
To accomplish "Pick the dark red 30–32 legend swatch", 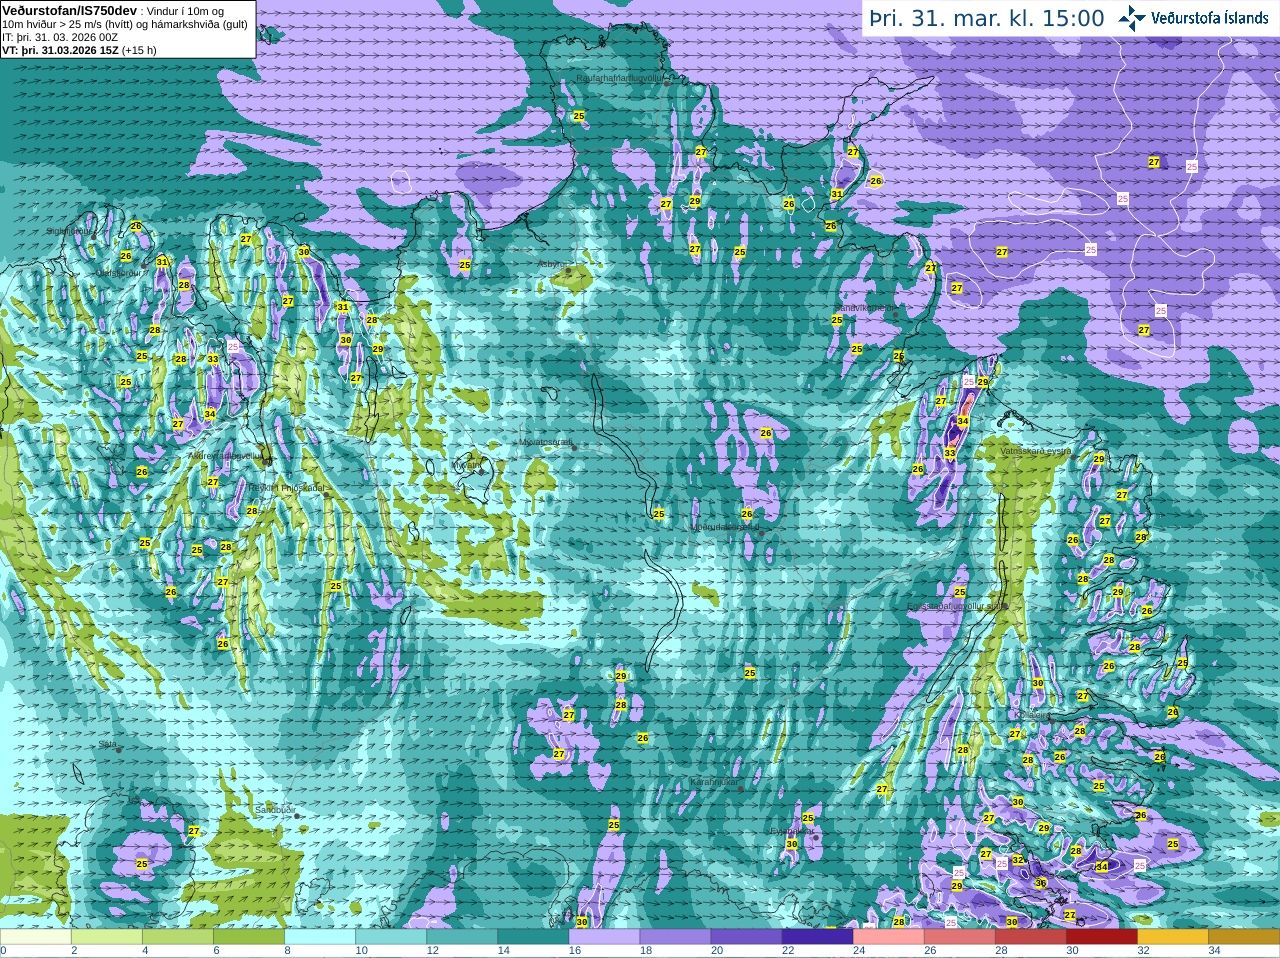I will (x=1102, y=937).
